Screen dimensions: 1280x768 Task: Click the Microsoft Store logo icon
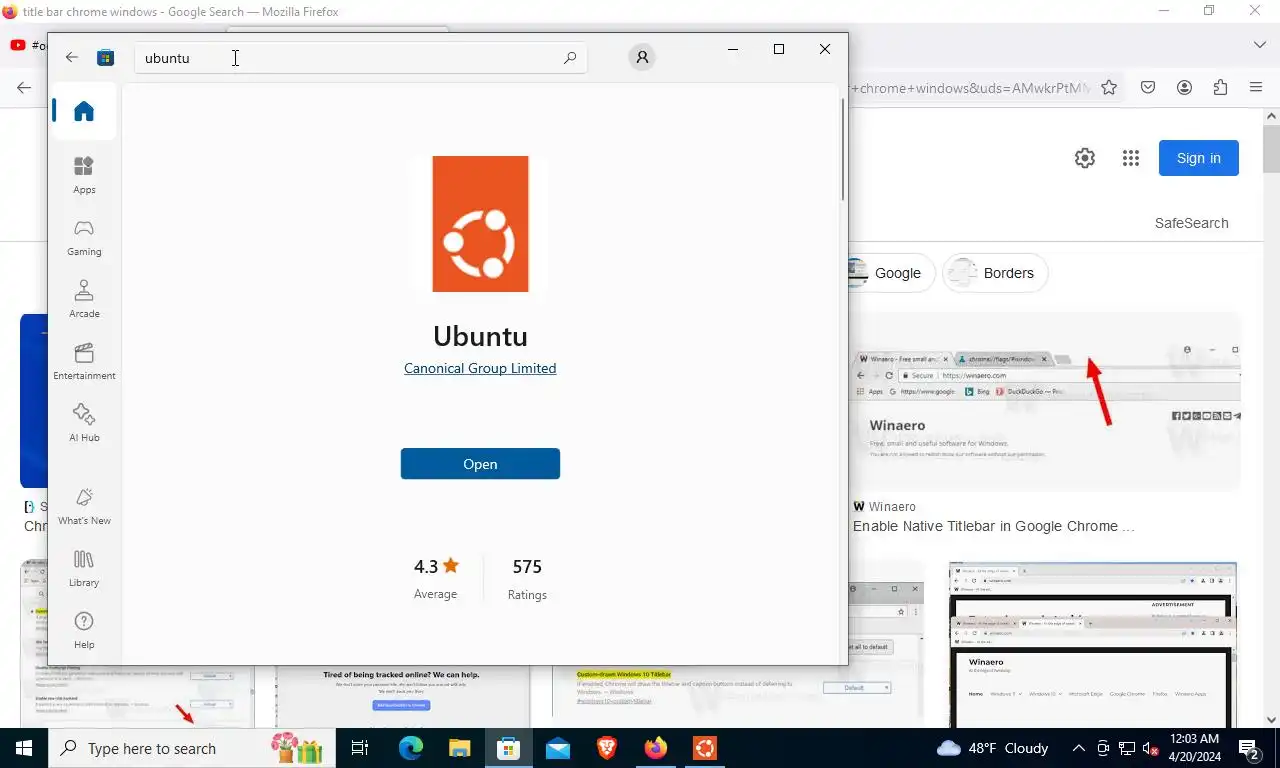[105, 57]
